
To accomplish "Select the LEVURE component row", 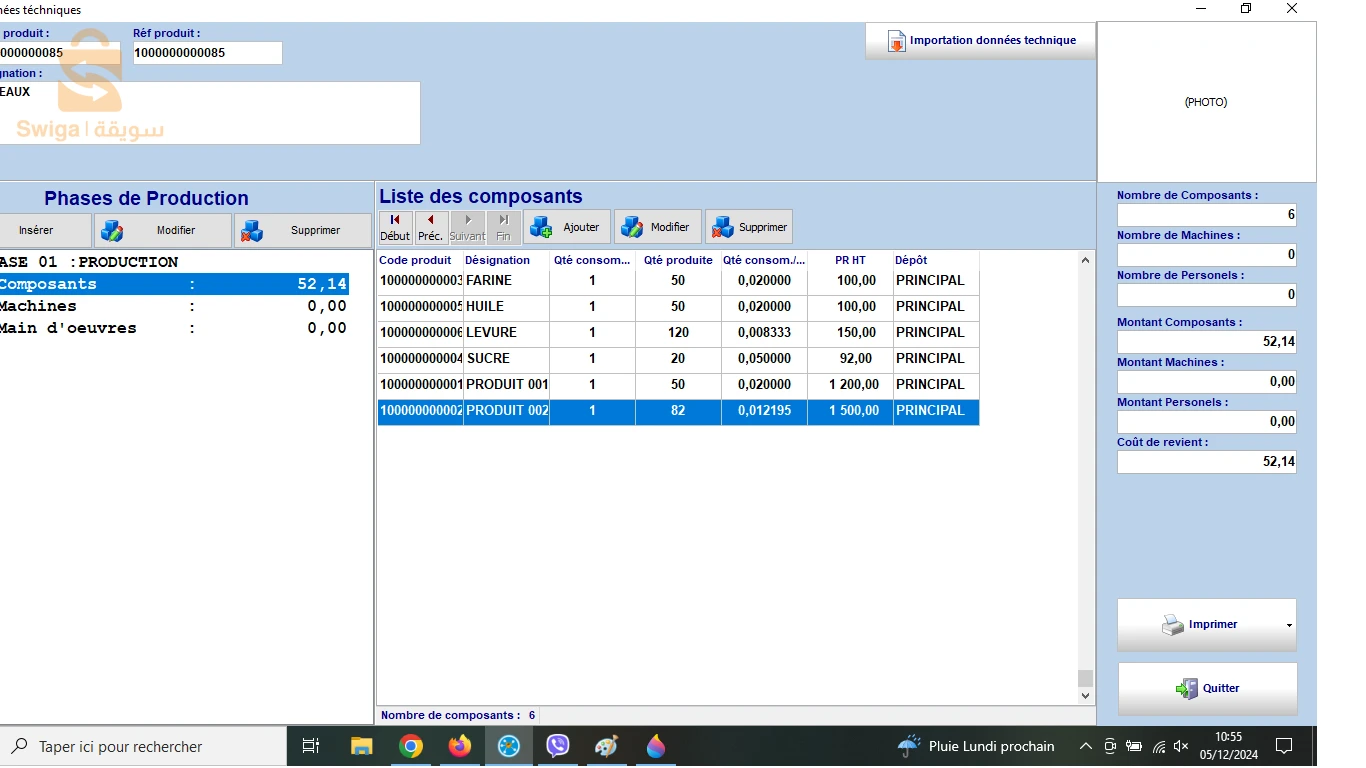I will 678,333.
